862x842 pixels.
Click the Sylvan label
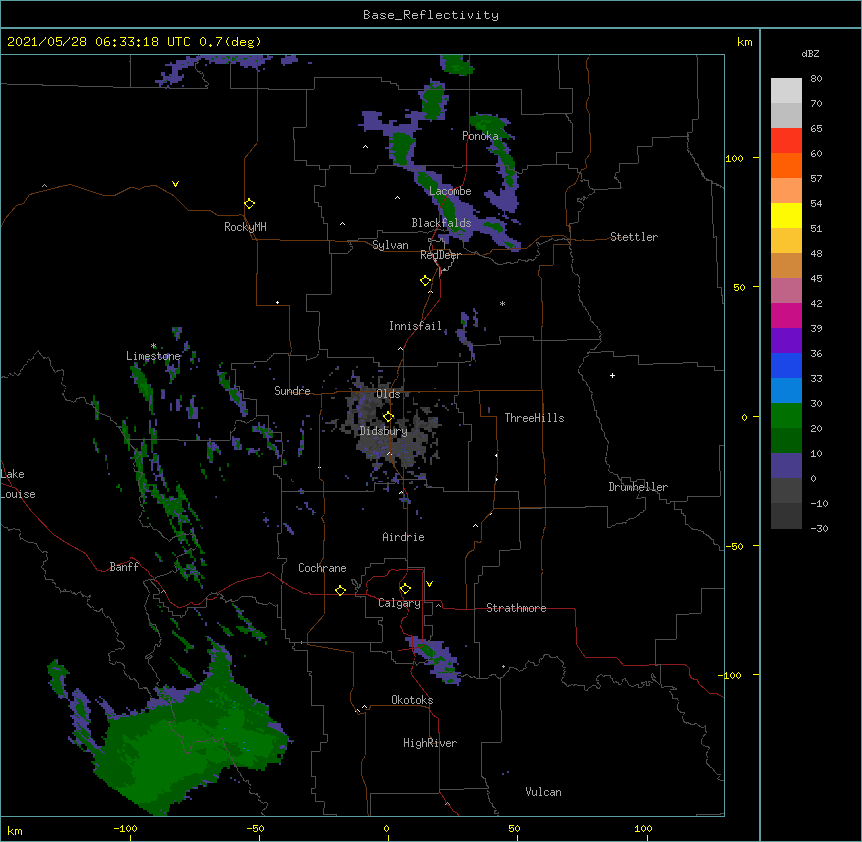click(x=390, y=245)
